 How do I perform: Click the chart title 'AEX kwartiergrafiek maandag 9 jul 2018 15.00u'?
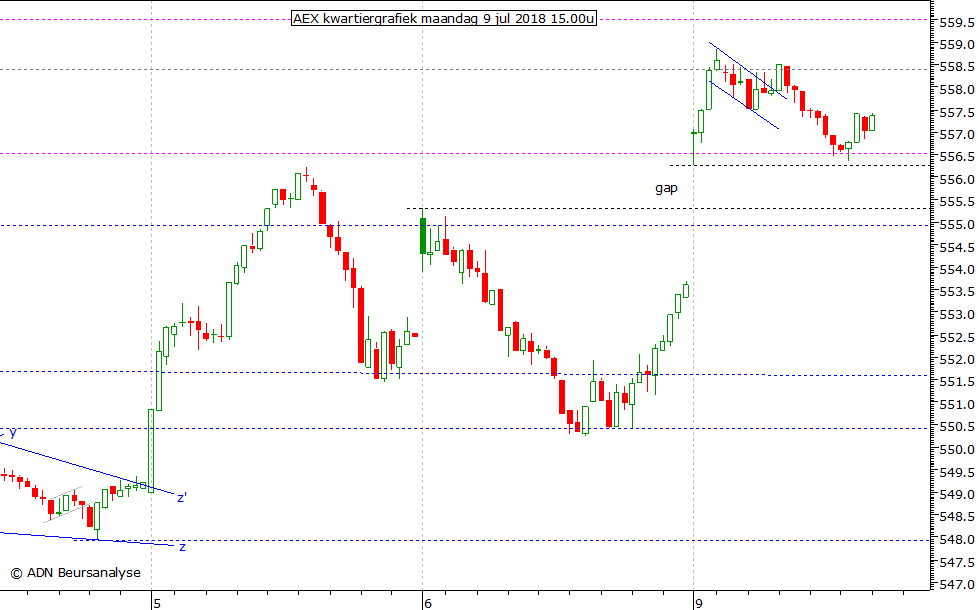point(443,19)
